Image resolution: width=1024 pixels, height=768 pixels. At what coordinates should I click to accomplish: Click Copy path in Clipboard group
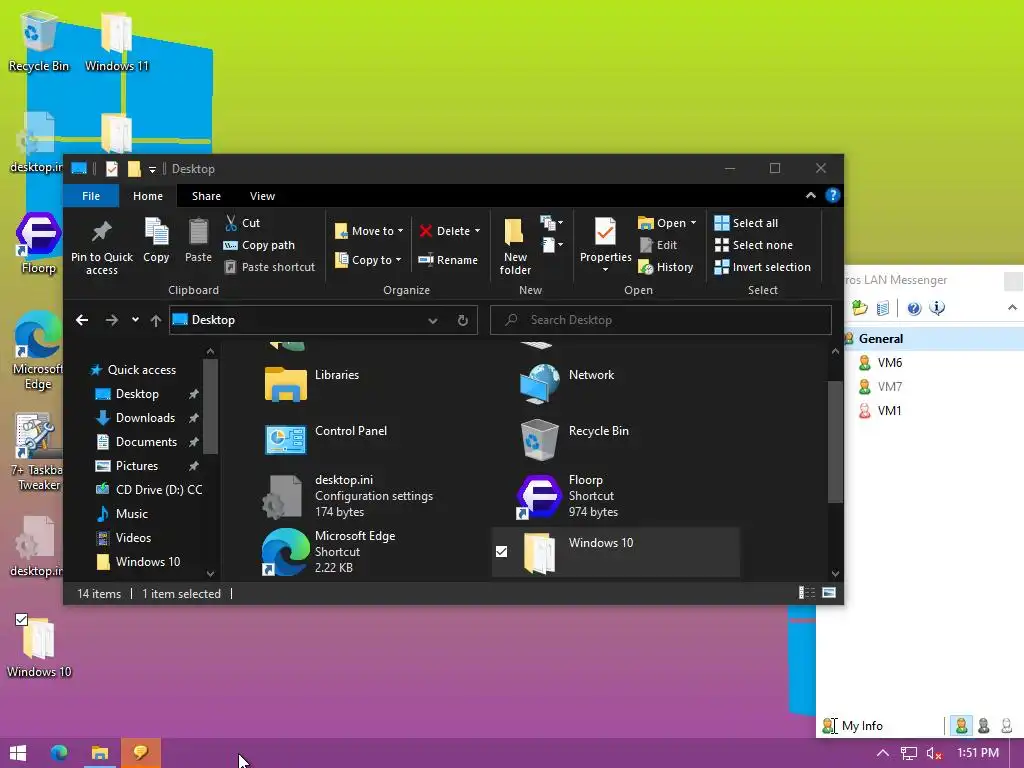point(259,245)
